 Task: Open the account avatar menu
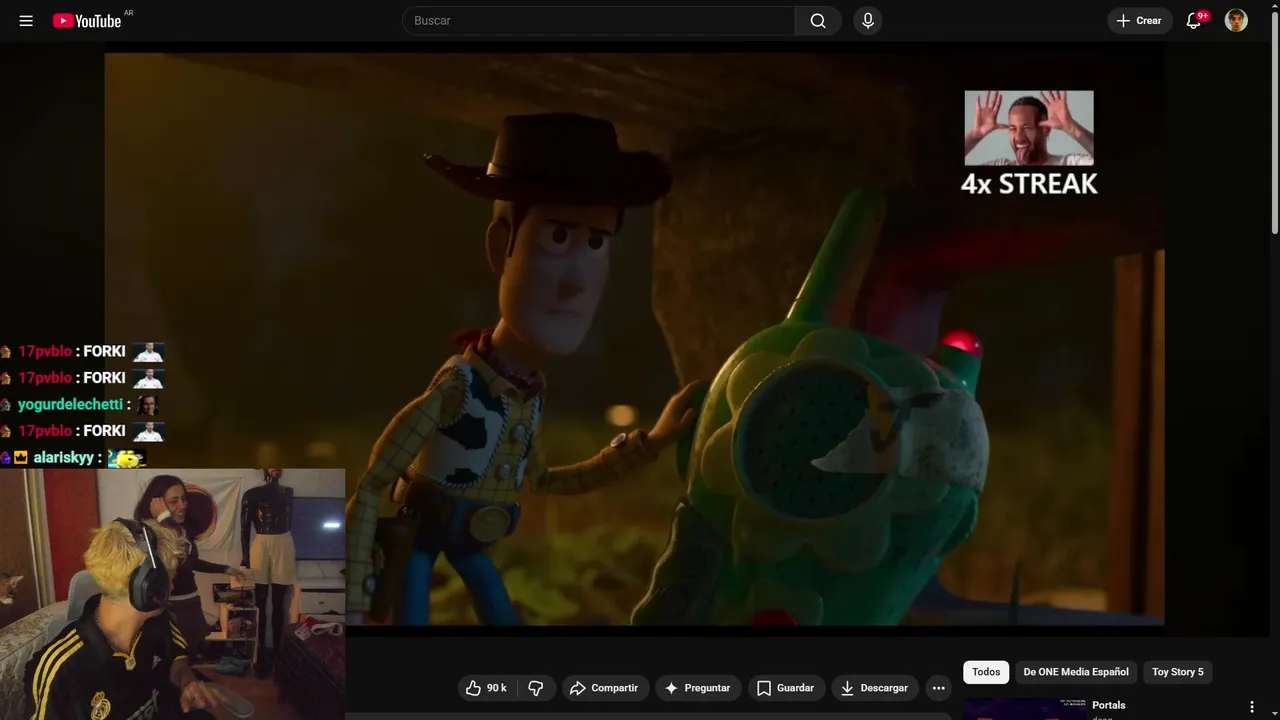coord(1236,21)
